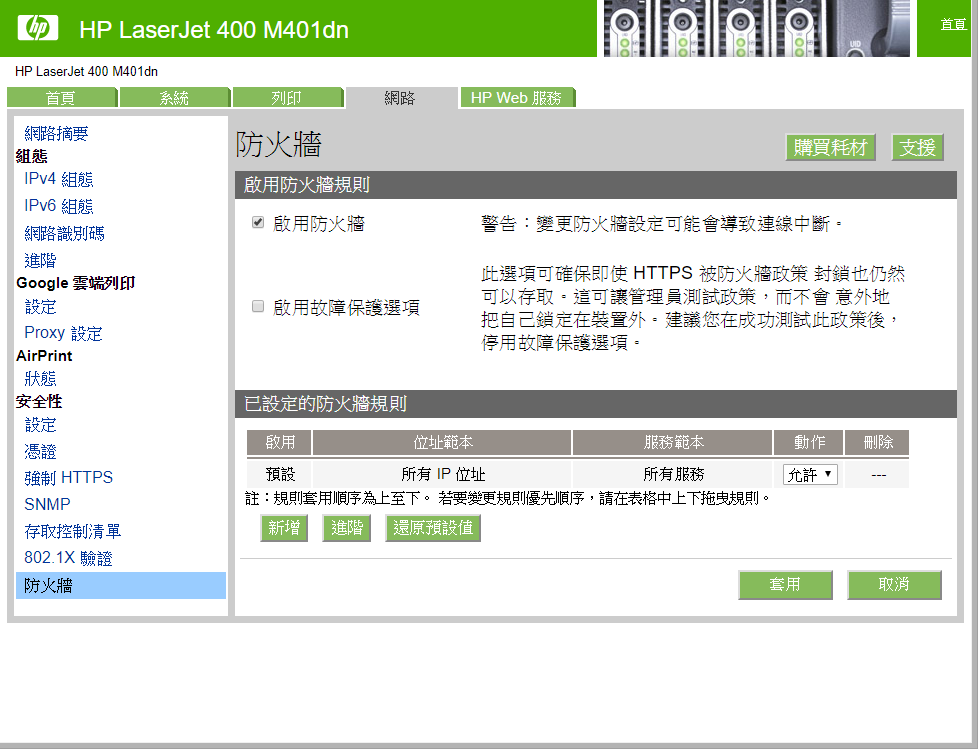
Task: Click the printer banner image
Action: click(x=757, y=28)
